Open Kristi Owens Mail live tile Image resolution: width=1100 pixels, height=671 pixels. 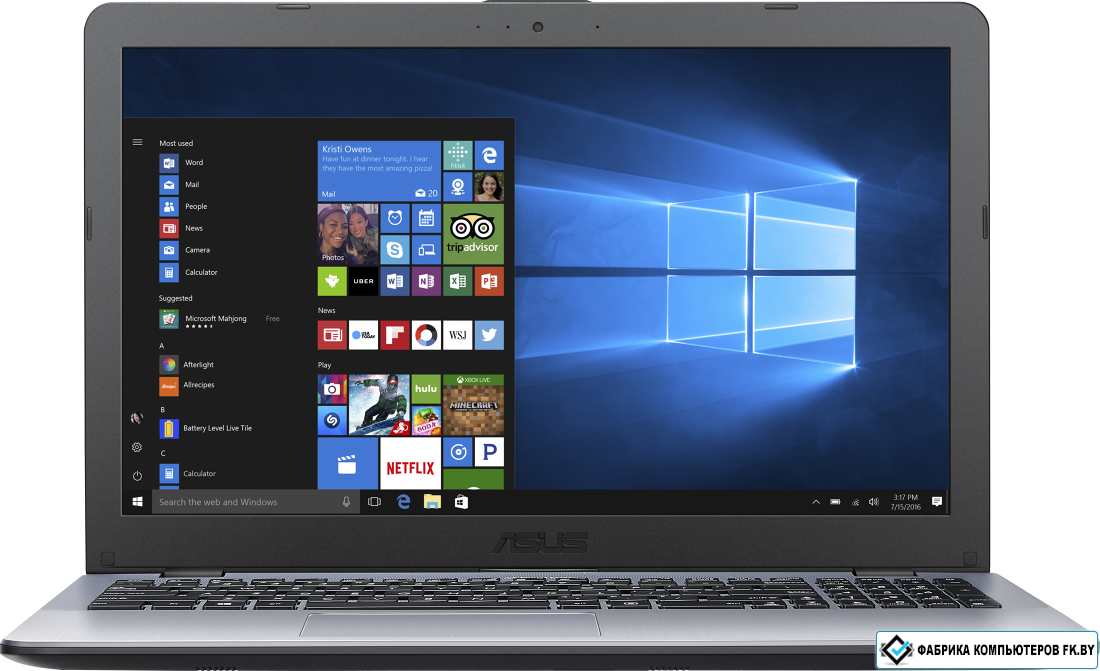pyautogui.click(x=380, y=171)
